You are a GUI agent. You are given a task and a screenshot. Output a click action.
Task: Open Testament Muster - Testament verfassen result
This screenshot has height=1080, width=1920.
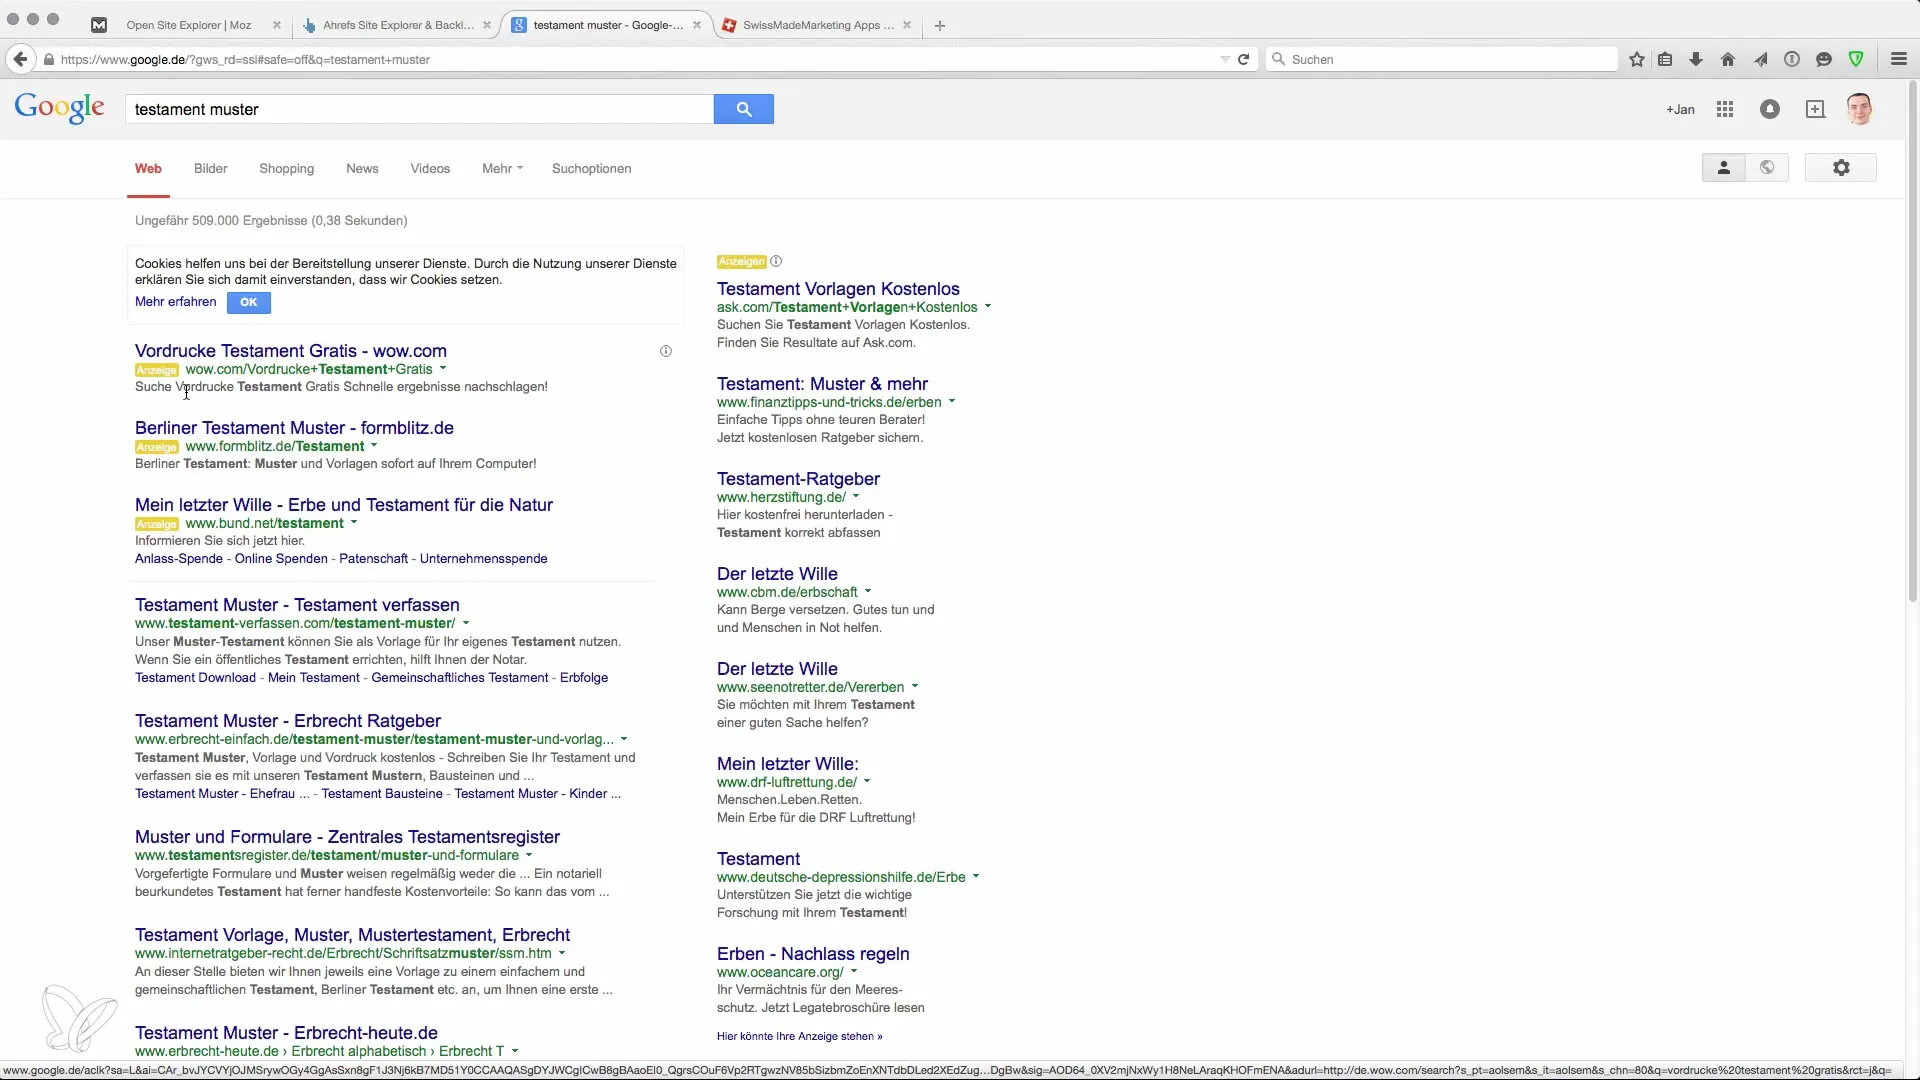coord(297,605)
